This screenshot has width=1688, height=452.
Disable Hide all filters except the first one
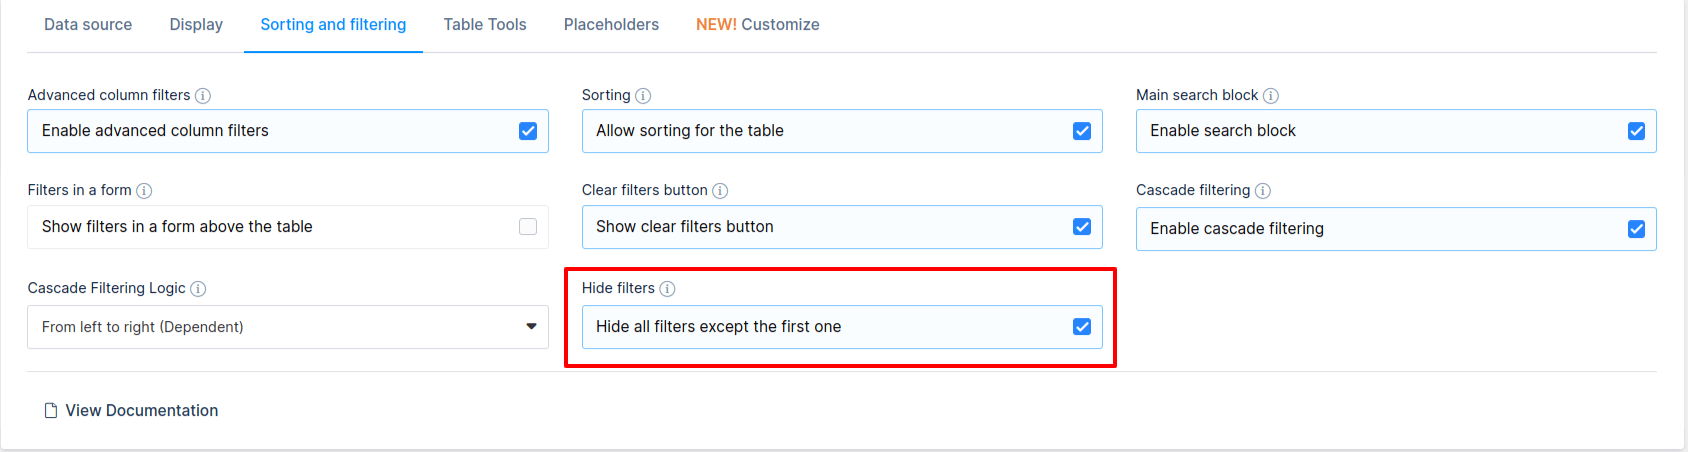coord(1082,327)
